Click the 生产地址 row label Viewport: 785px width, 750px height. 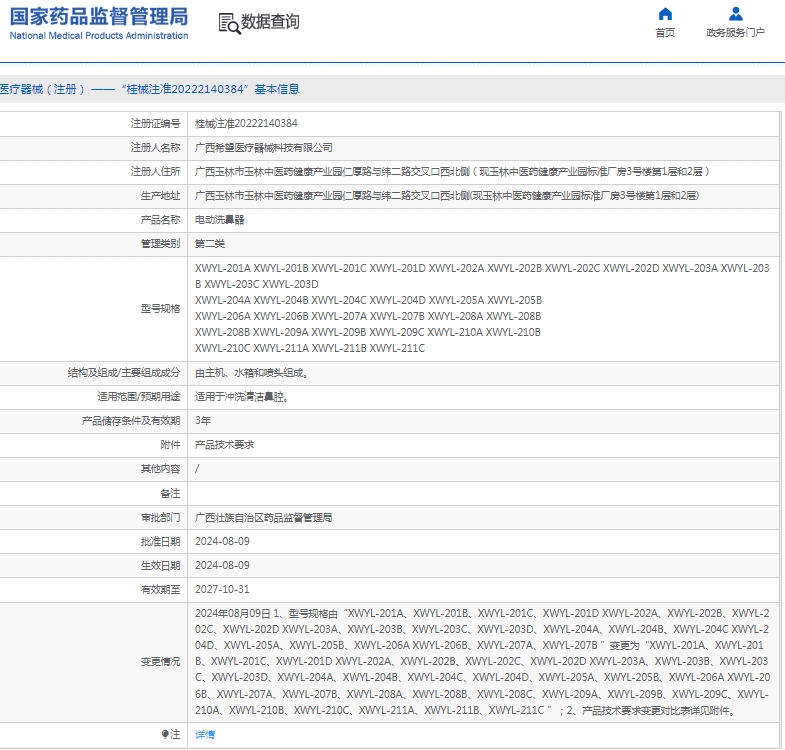click(160, 196)
